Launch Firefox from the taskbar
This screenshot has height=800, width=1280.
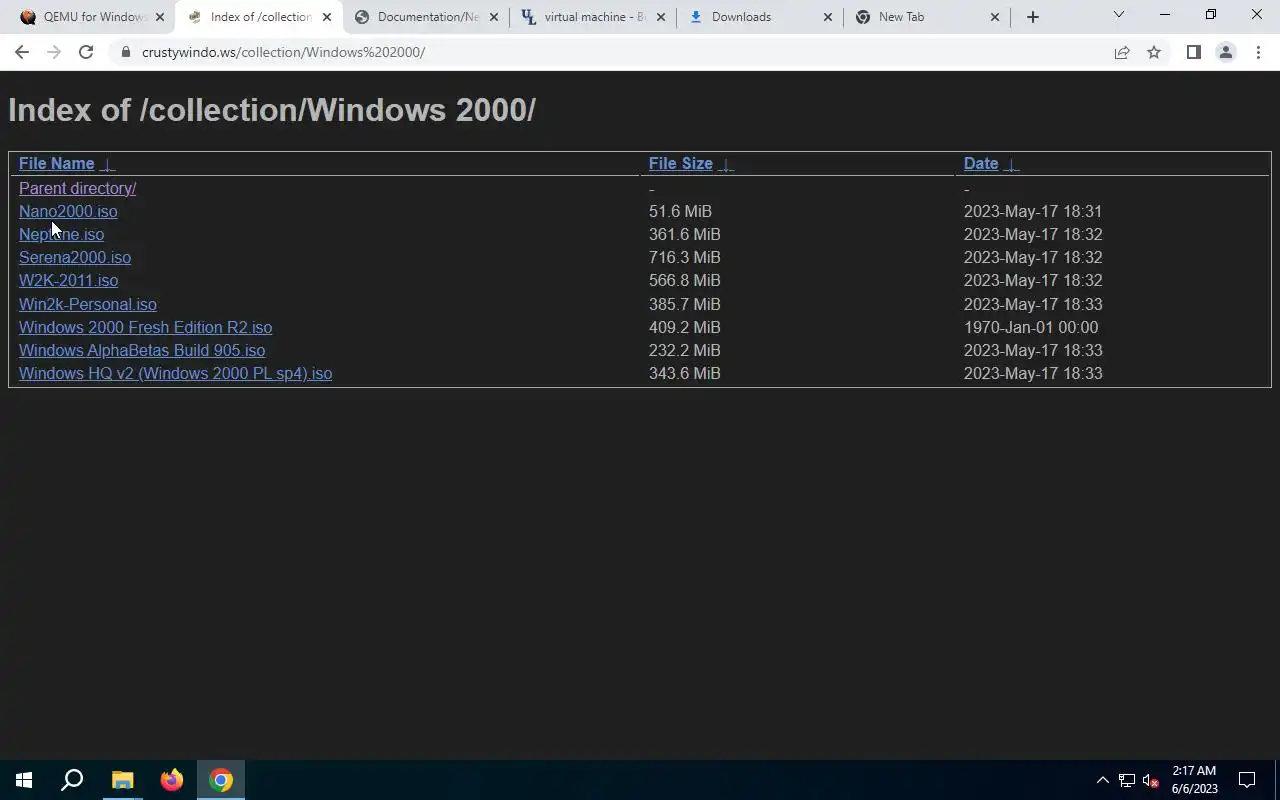[172, 780]
